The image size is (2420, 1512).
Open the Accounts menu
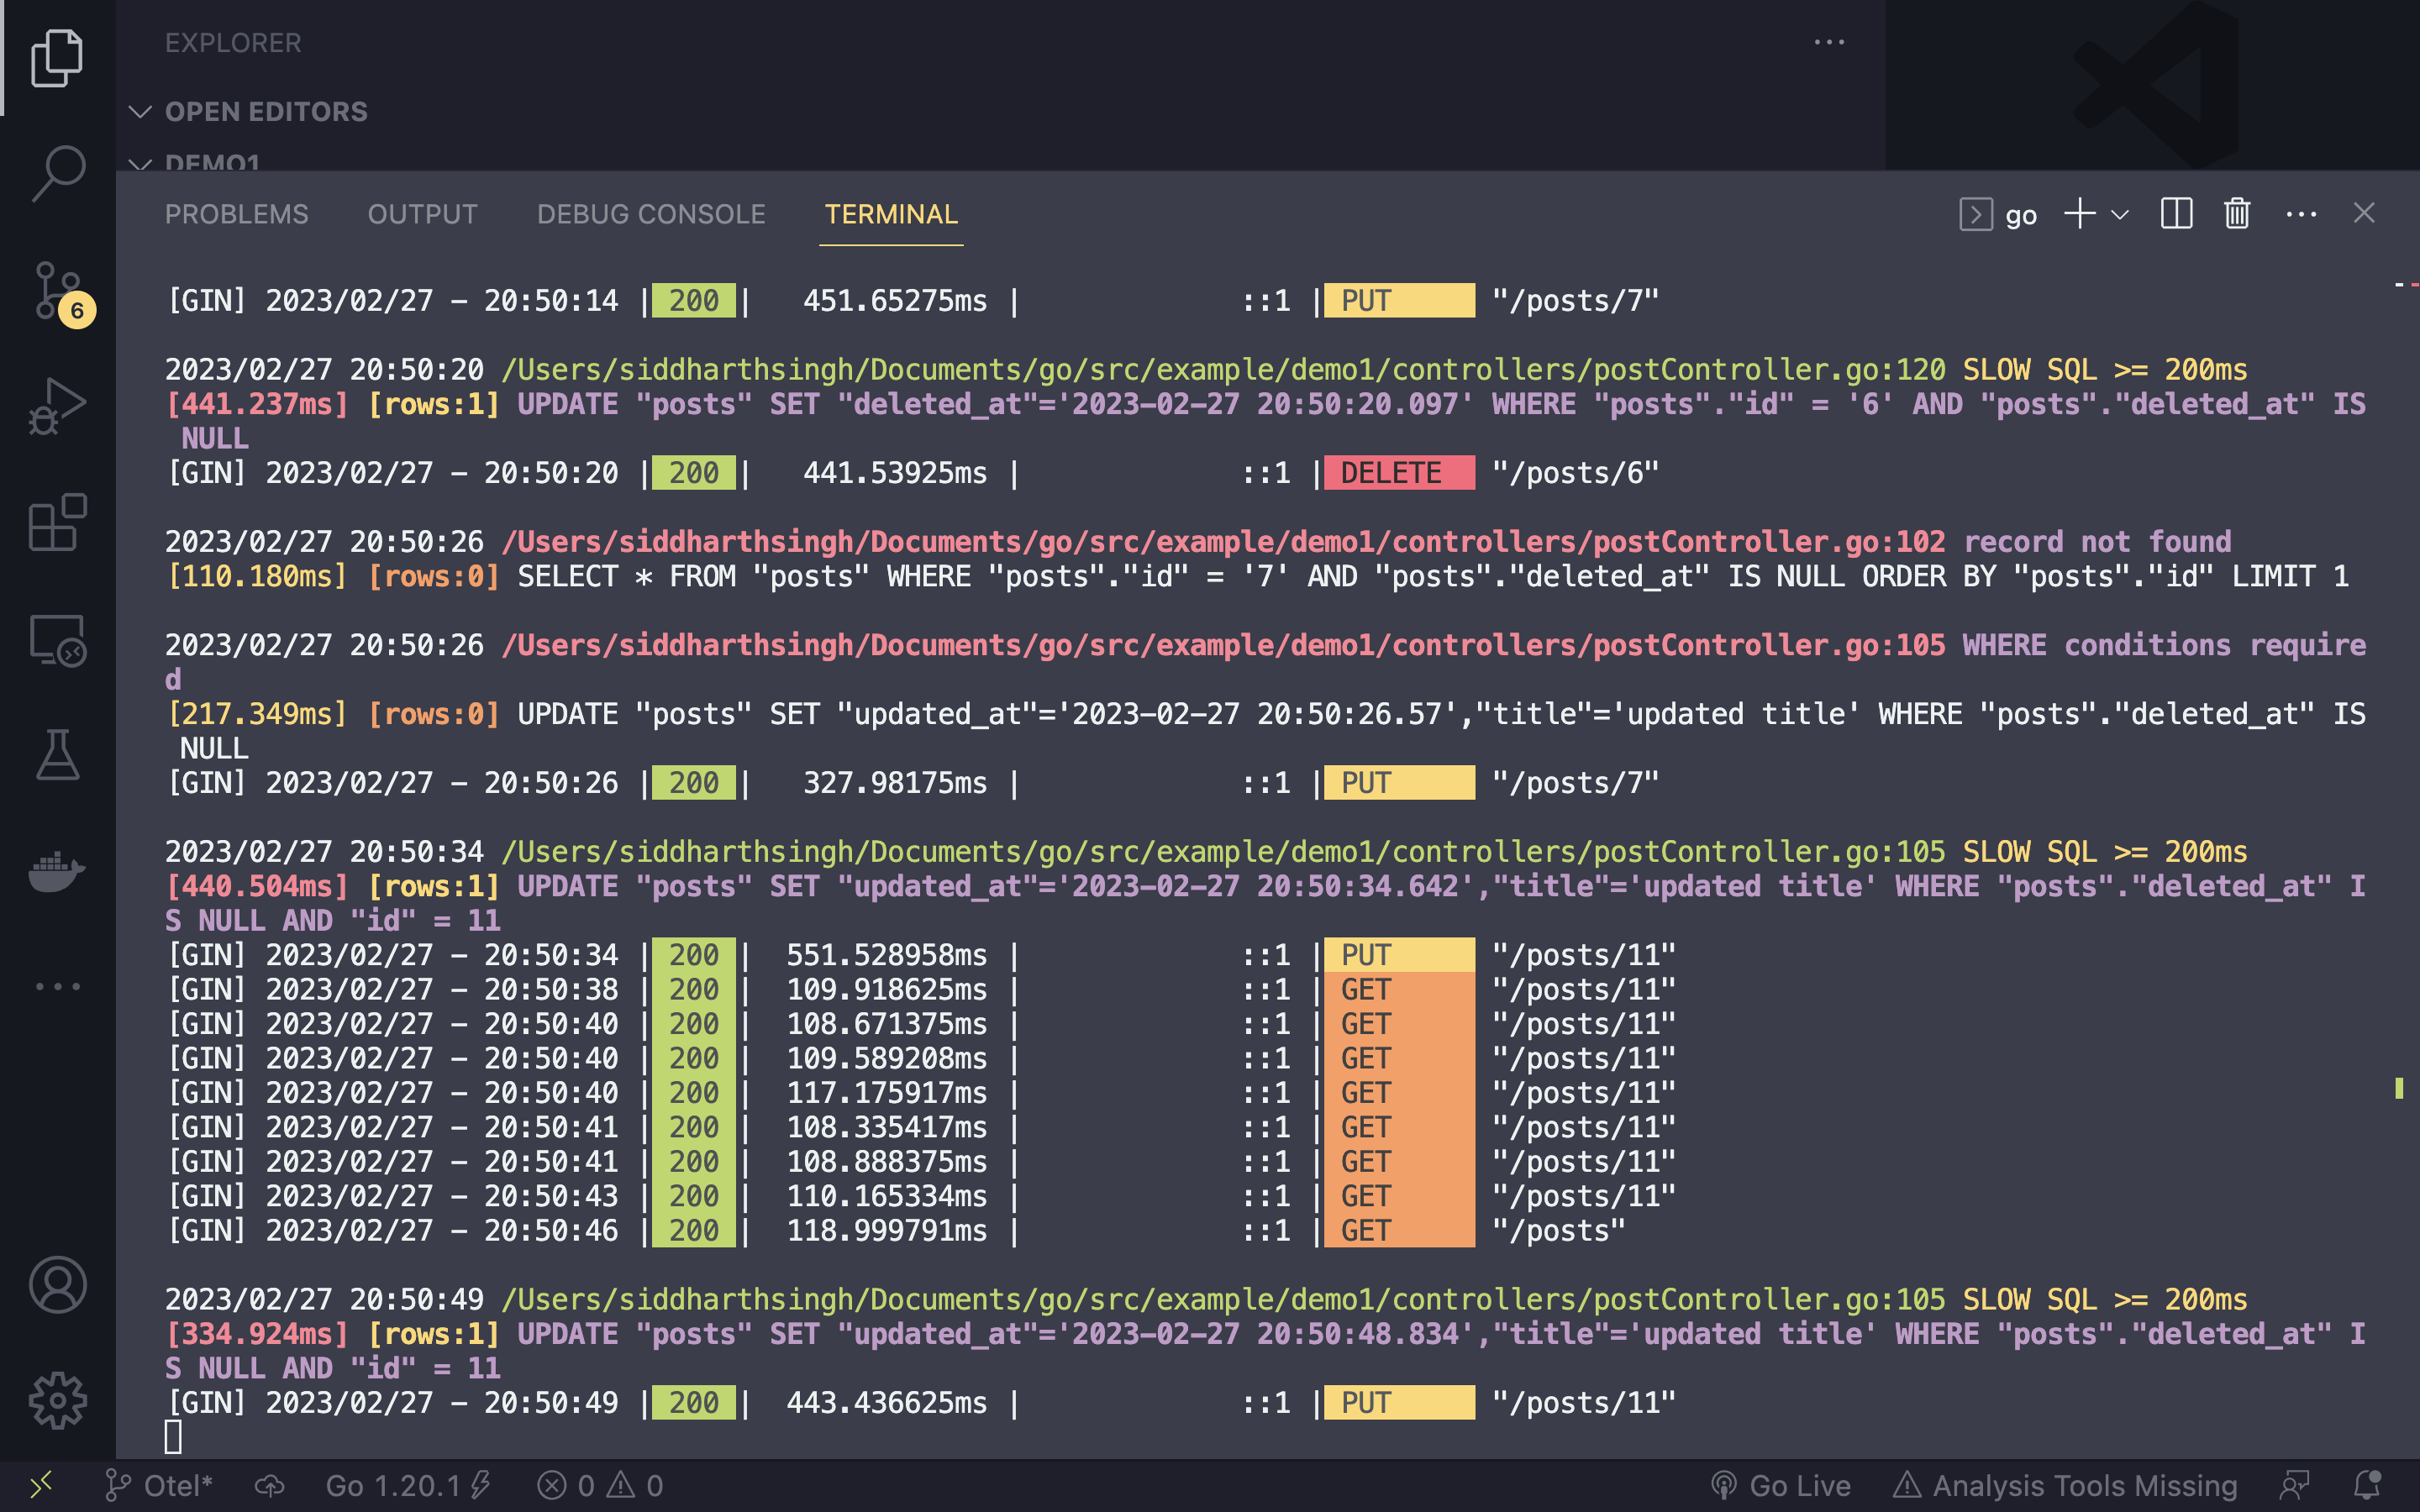tap(57, 1285)
